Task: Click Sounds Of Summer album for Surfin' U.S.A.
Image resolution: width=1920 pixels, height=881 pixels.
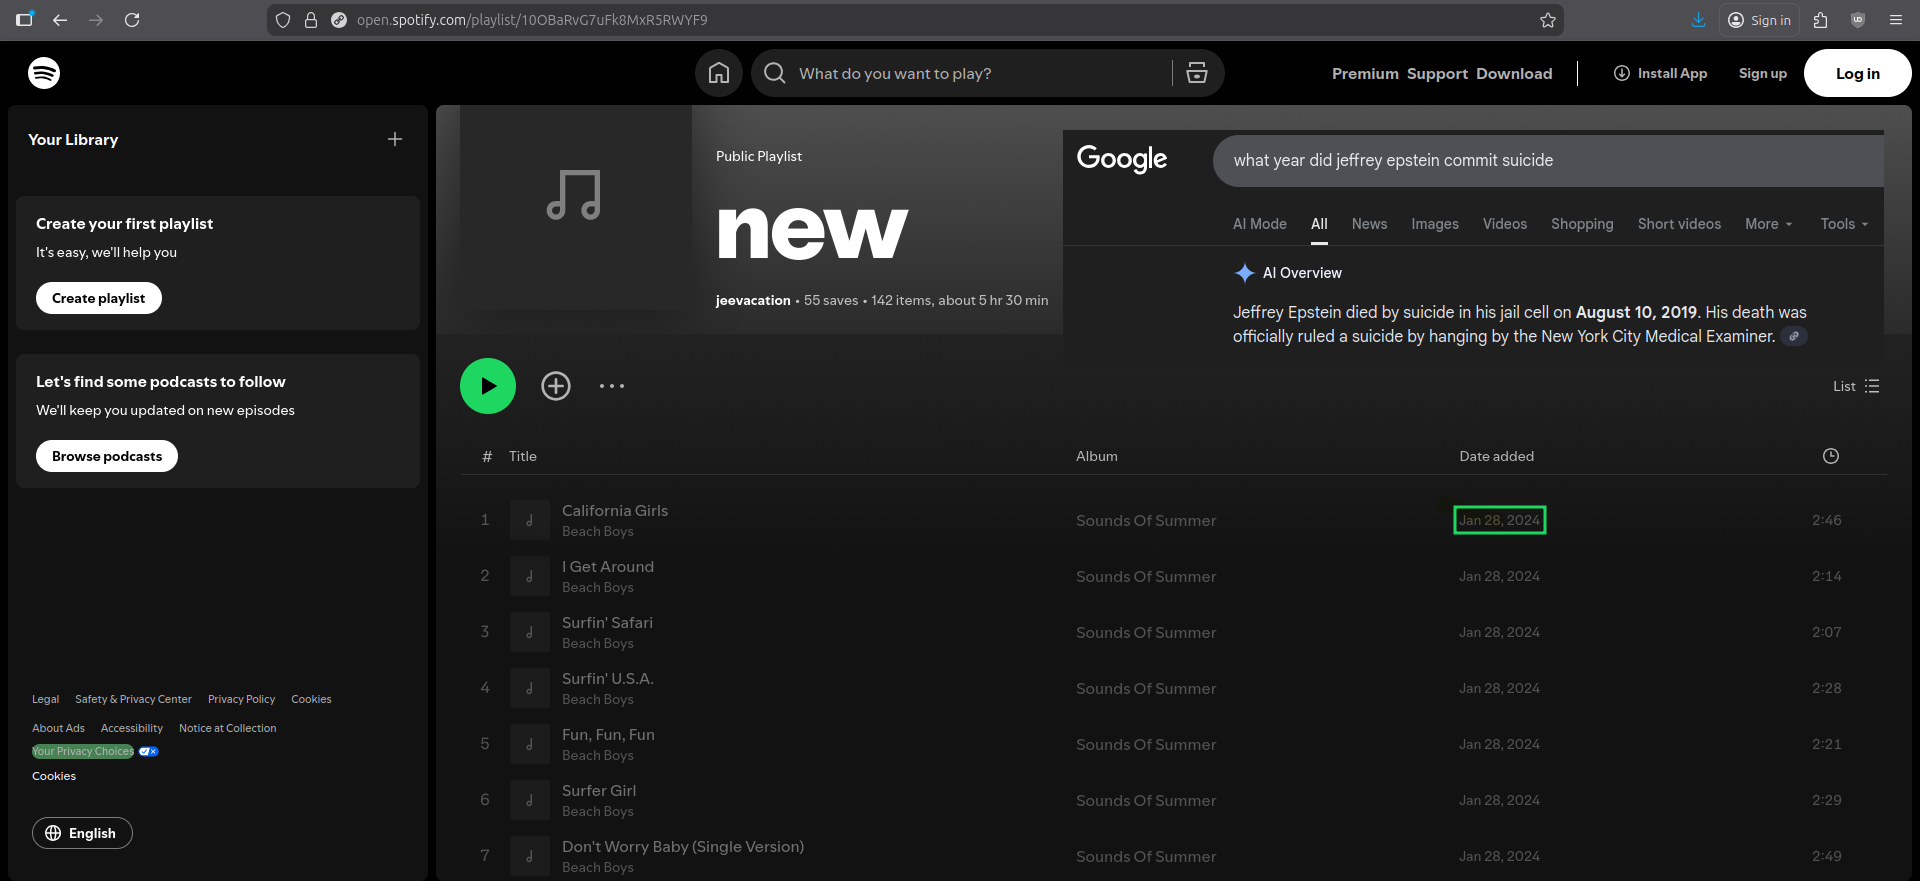Action: [x=1146, y=688]
